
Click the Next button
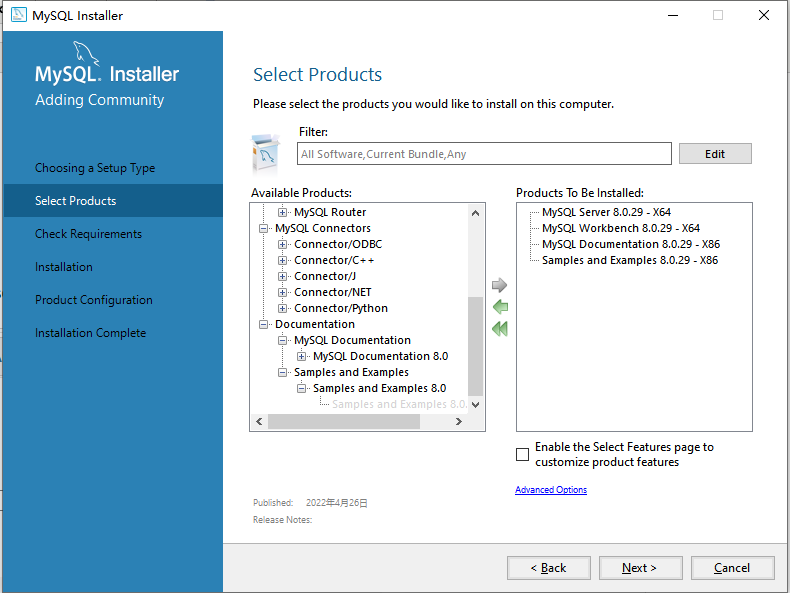(640, 568)
